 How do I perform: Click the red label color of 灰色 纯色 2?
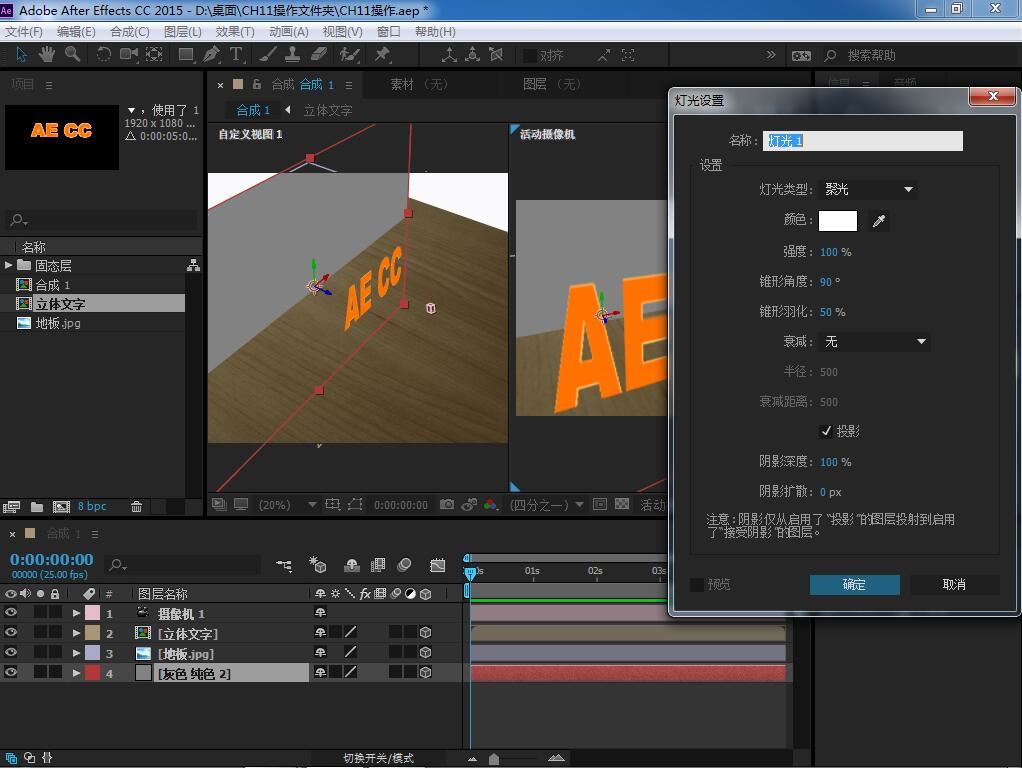click(93, 673)
